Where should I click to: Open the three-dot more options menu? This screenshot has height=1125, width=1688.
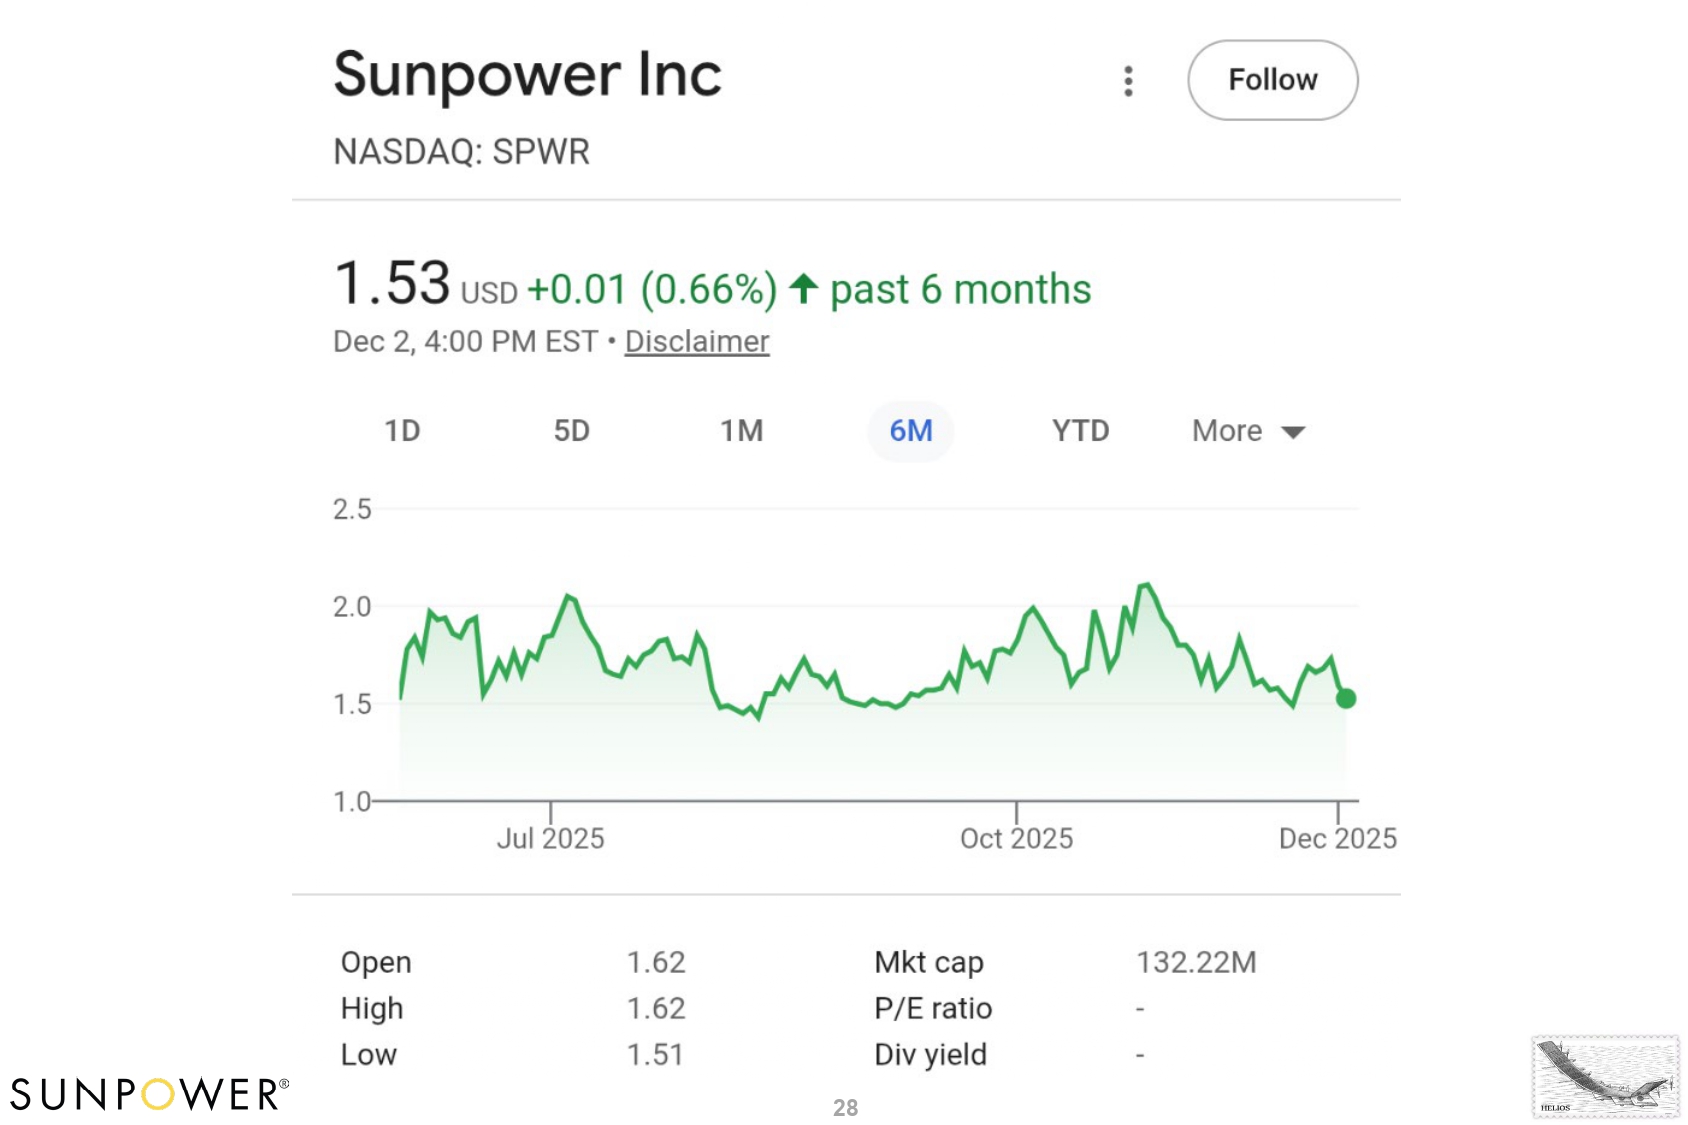pos(1128,81)
